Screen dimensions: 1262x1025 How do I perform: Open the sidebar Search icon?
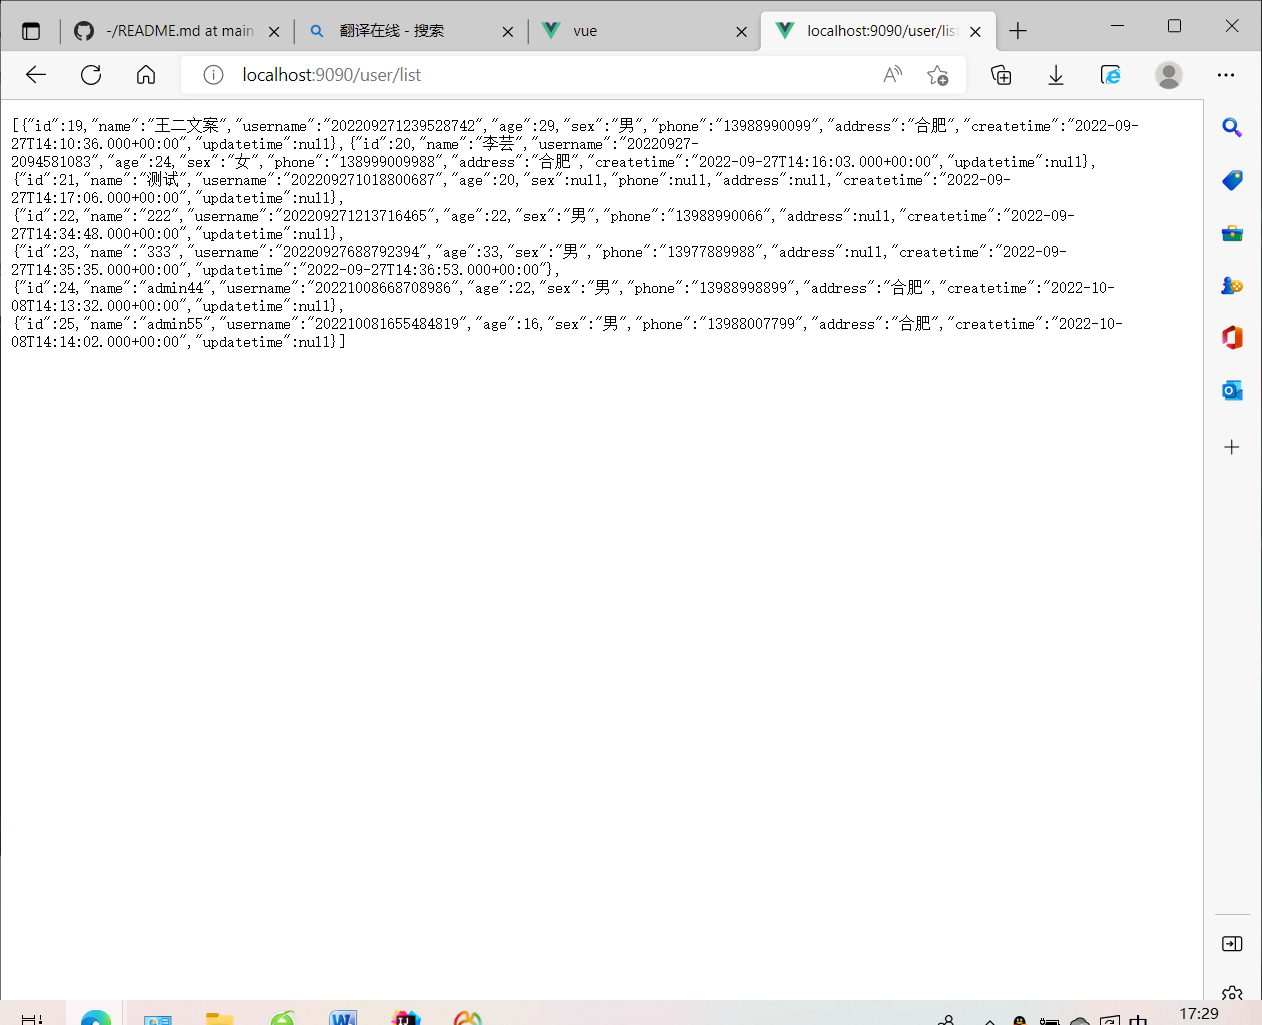[x=1232, y=127]
